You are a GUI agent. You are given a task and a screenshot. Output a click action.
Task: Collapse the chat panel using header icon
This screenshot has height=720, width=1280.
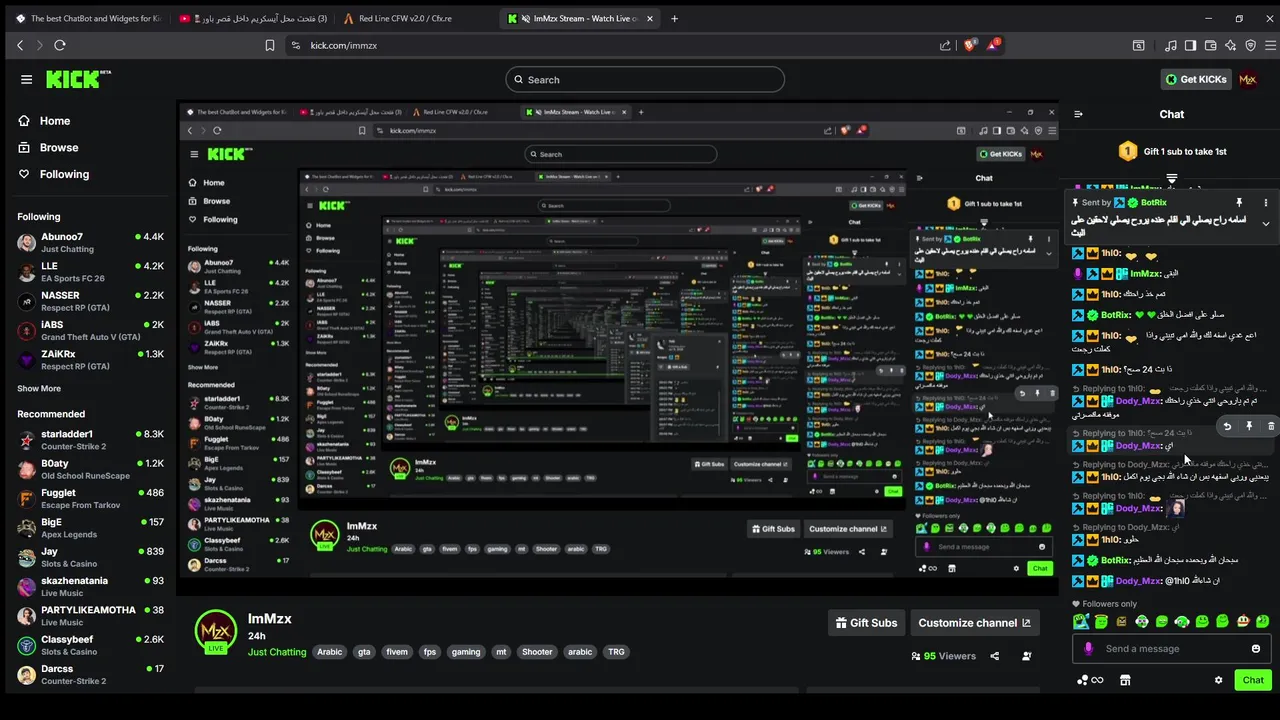(x=1078, y=114)
